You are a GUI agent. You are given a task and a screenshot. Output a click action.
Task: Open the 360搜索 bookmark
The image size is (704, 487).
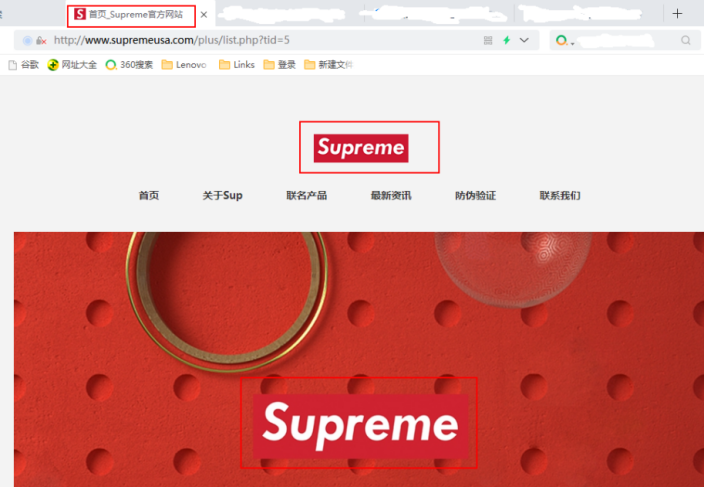pos(129,65)
